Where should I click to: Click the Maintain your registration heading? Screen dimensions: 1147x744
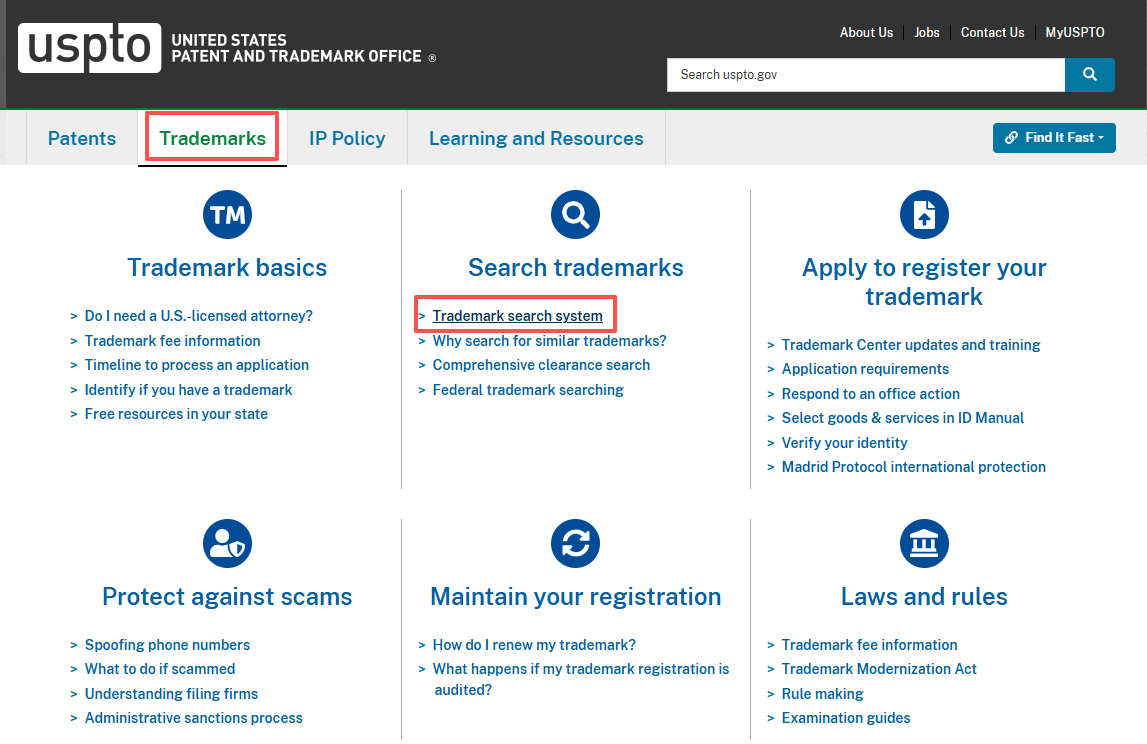[576, 596]
